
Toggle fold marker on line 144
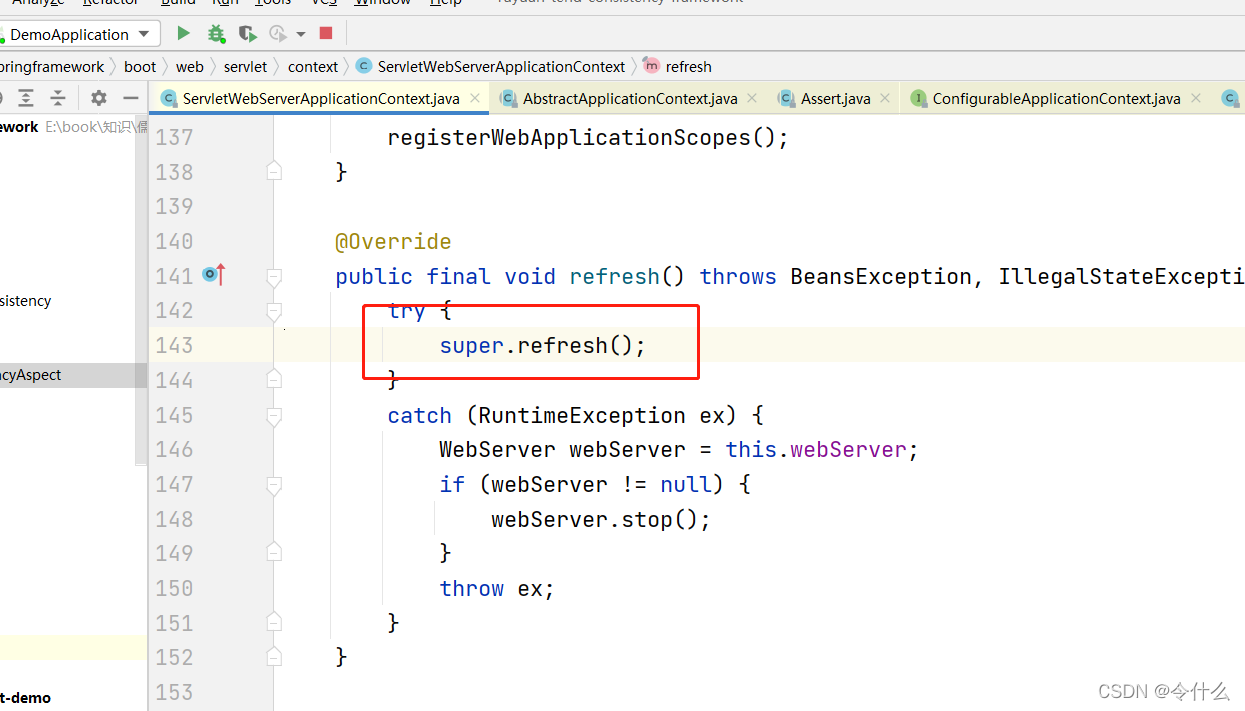pyautogui.click(x=274, y=379)
